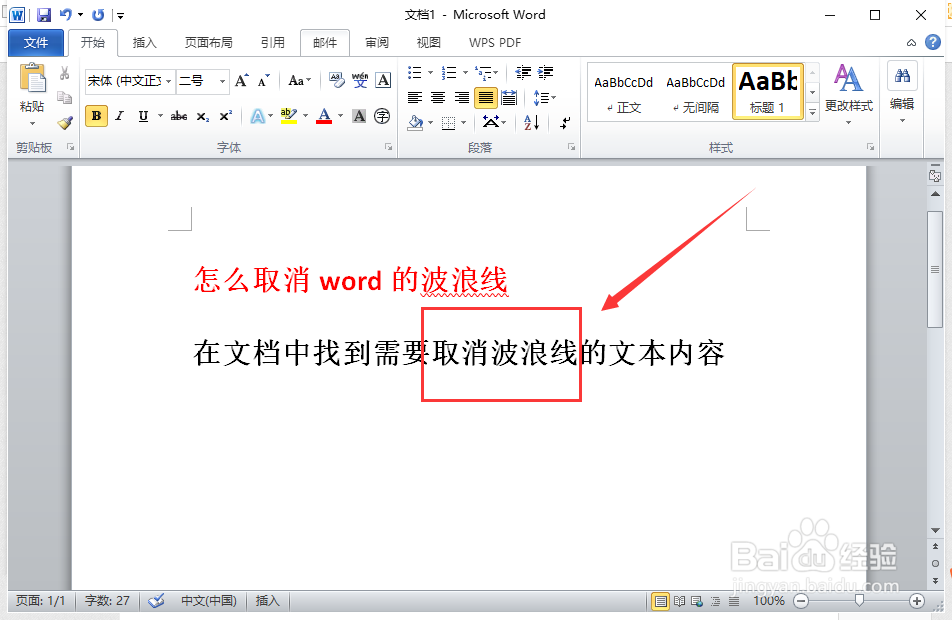Switch to the 引用 References tab
This screenshot has width=952, height=620.
click(273, 43)
